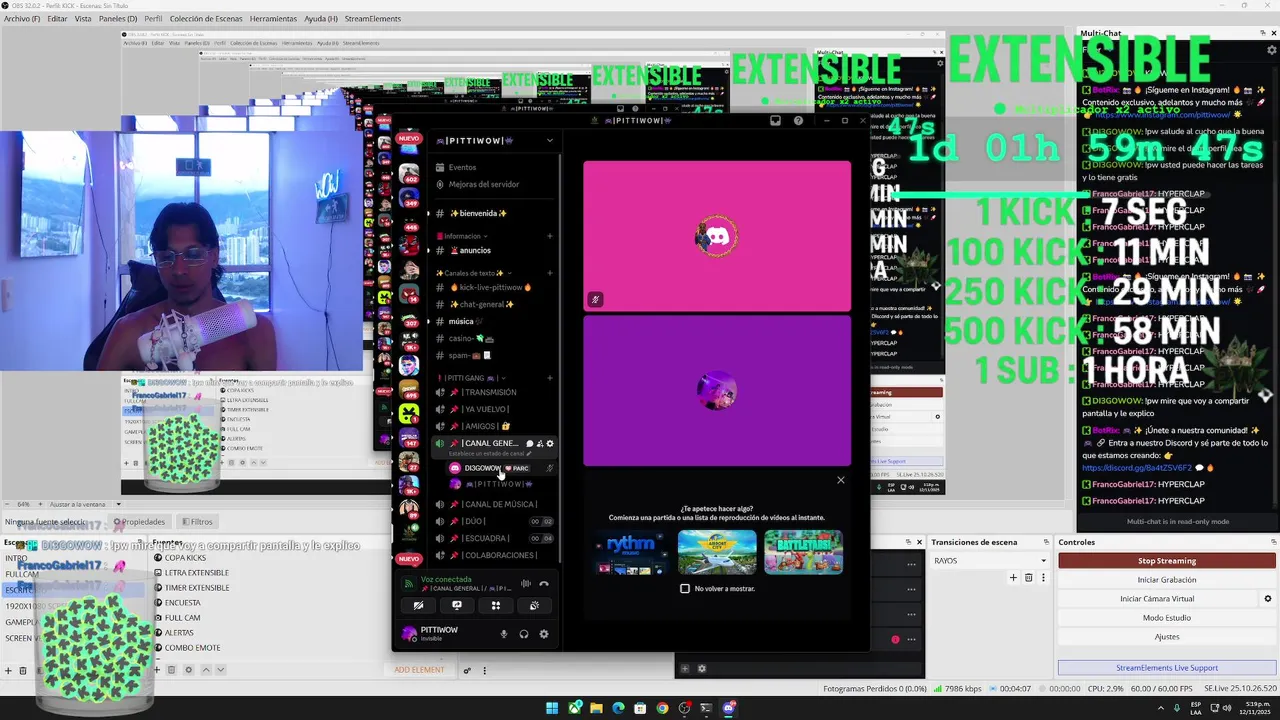
Task: Toggle Discord camera on or off
Action: (418, 605)
